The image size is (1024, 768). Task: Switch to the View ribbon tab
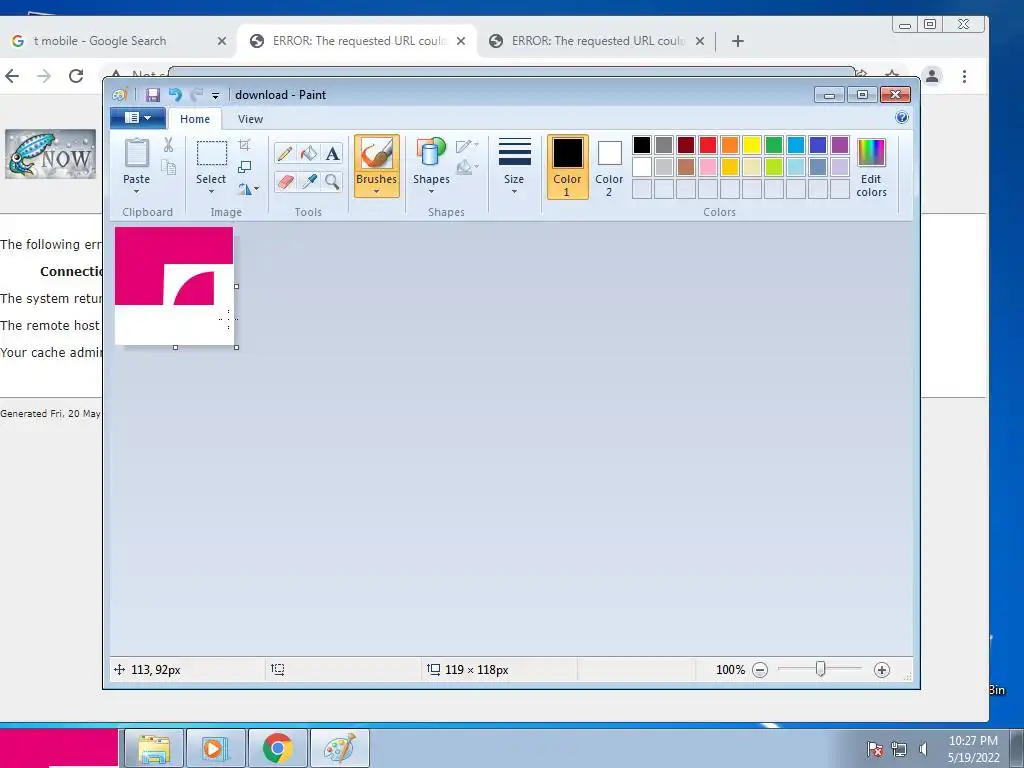[250, 119]
